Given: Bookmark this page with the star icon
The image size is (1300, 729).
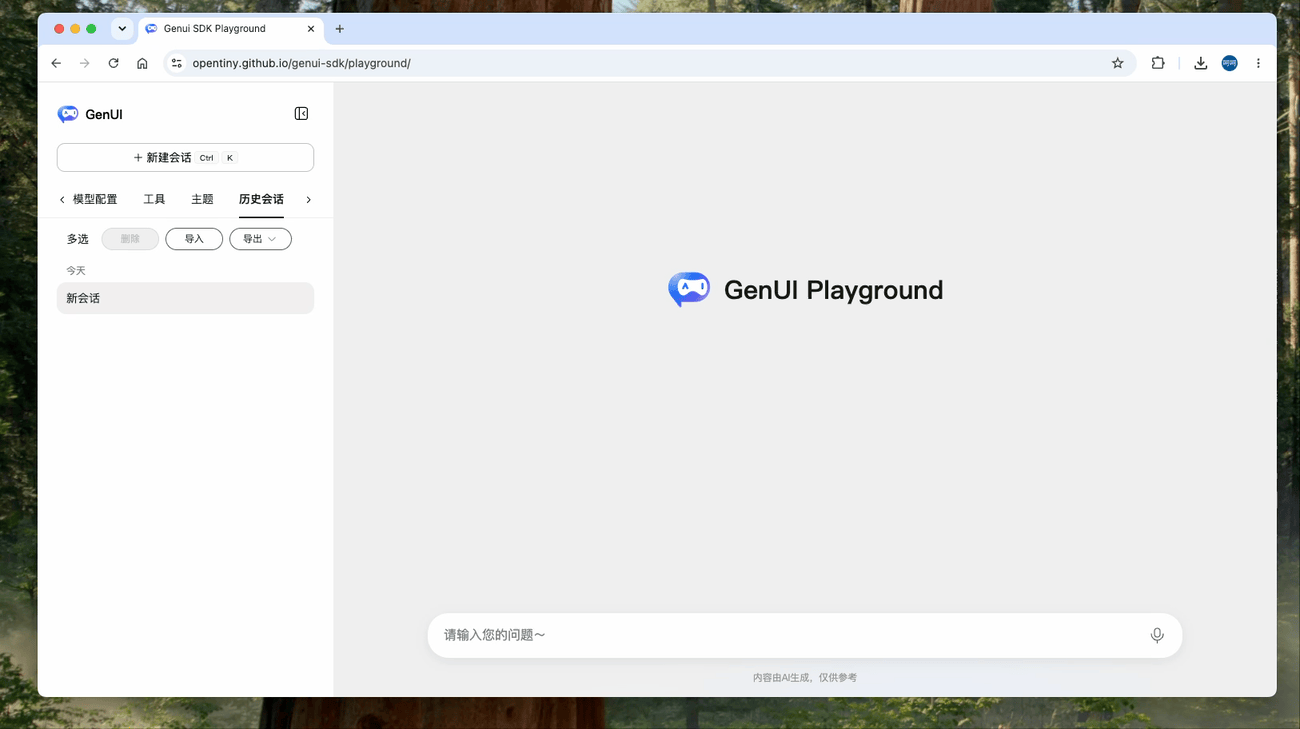Looking at the screenshot, I should tap(1118, 63).
